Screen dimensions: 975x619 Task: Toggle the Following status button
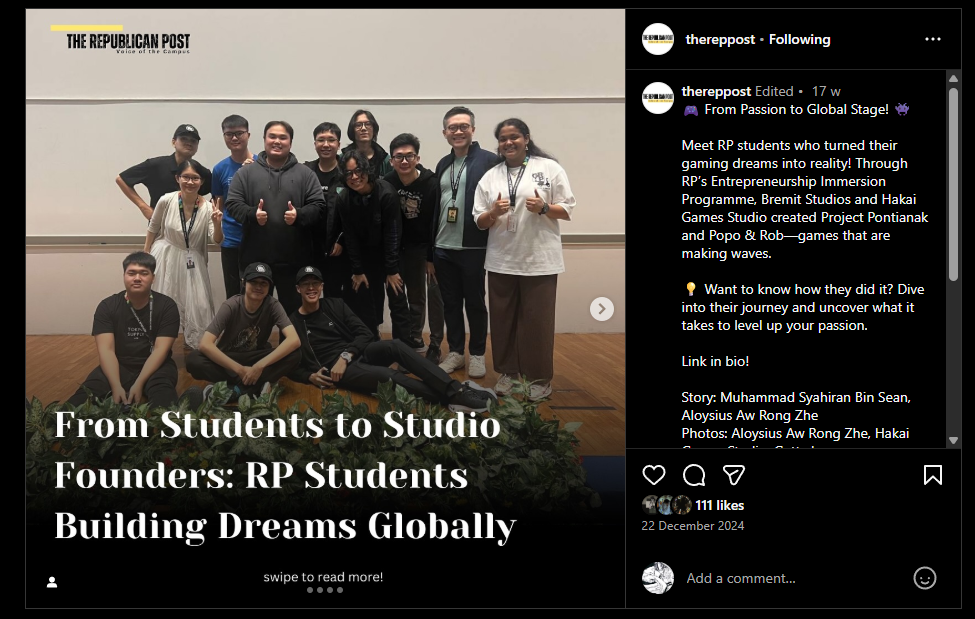click(x=800, y=39)
